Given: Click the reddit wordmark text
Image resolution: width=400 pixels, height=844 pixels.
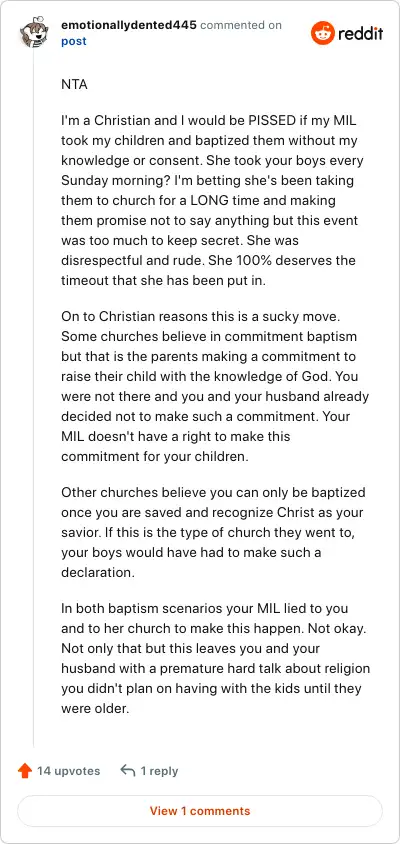Looking at the screenshot, I should 361,33.
